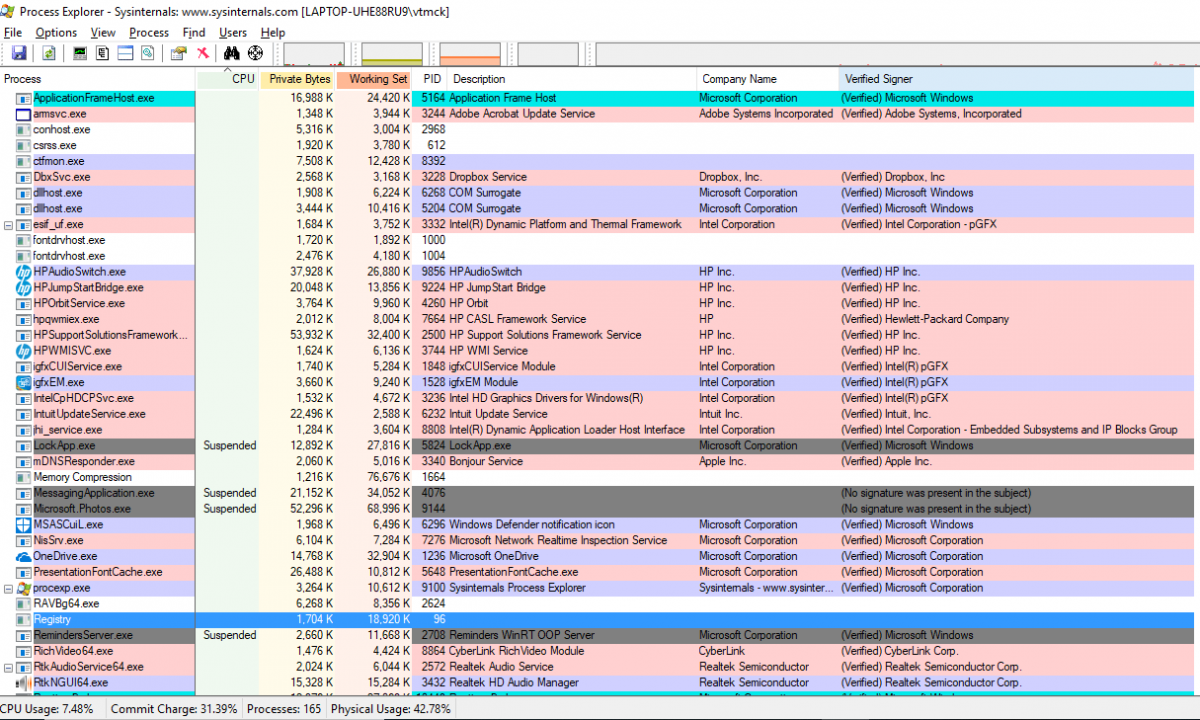Viewport: 1200px width, 720px height.
Task: Click the DLL/handle view toolbar icon
Action: tap(148, 53)
